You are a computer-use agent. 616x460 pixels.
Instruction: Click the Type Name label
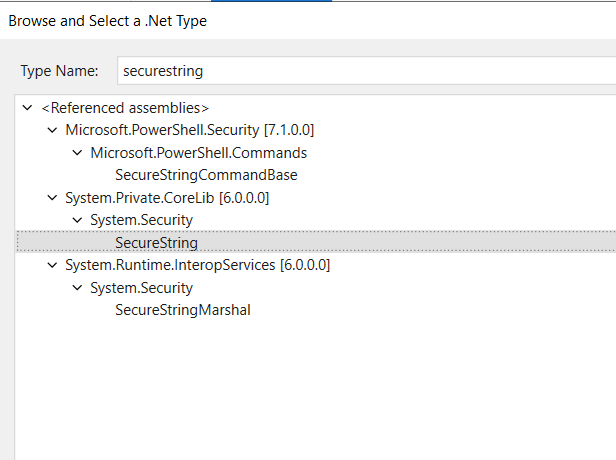tap(59, 71)
